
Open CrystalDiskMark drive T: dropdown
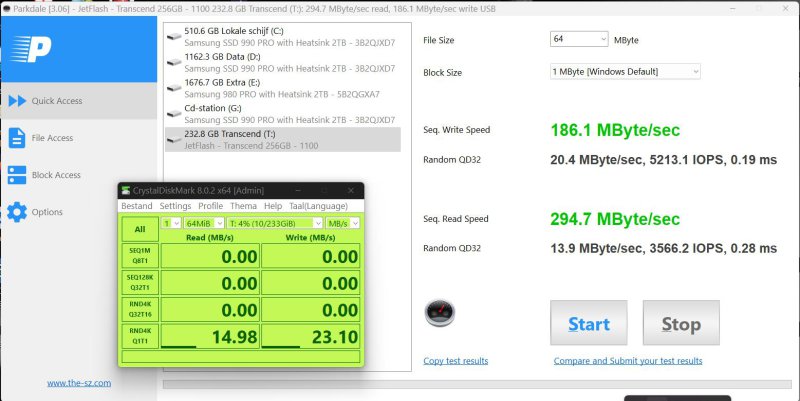(275, 223)
